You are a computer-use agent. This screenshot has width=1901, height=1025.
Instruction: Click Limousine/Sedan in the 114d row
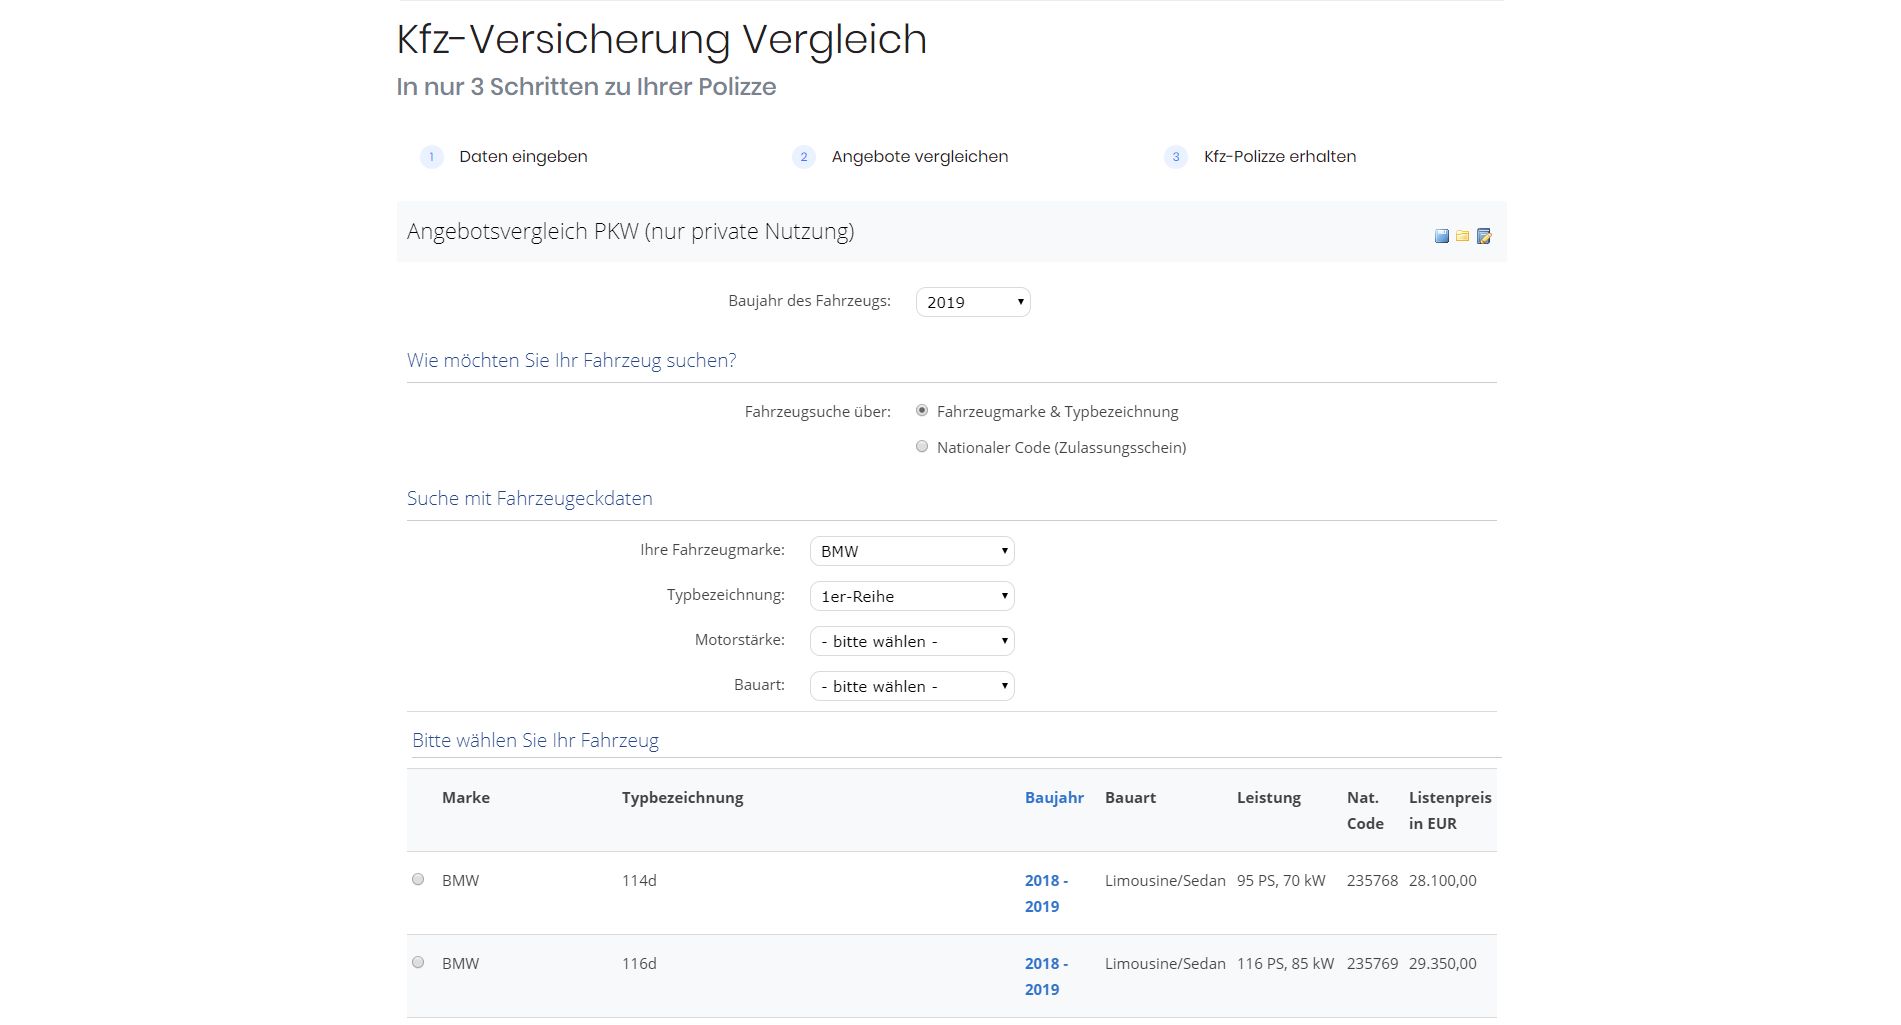coord(1165,881)
